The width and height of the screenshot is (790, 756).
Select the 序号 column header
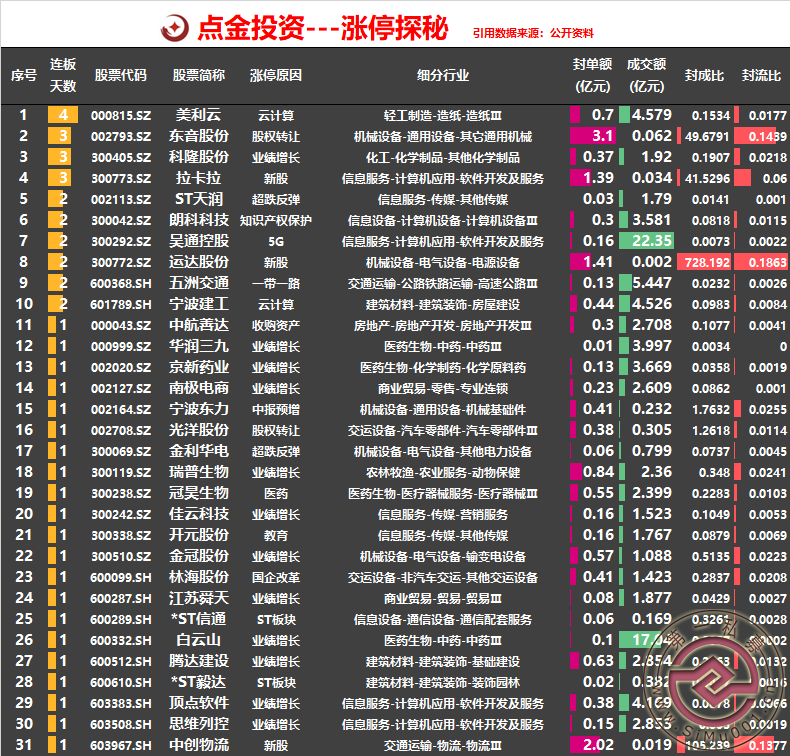(24, 76)
